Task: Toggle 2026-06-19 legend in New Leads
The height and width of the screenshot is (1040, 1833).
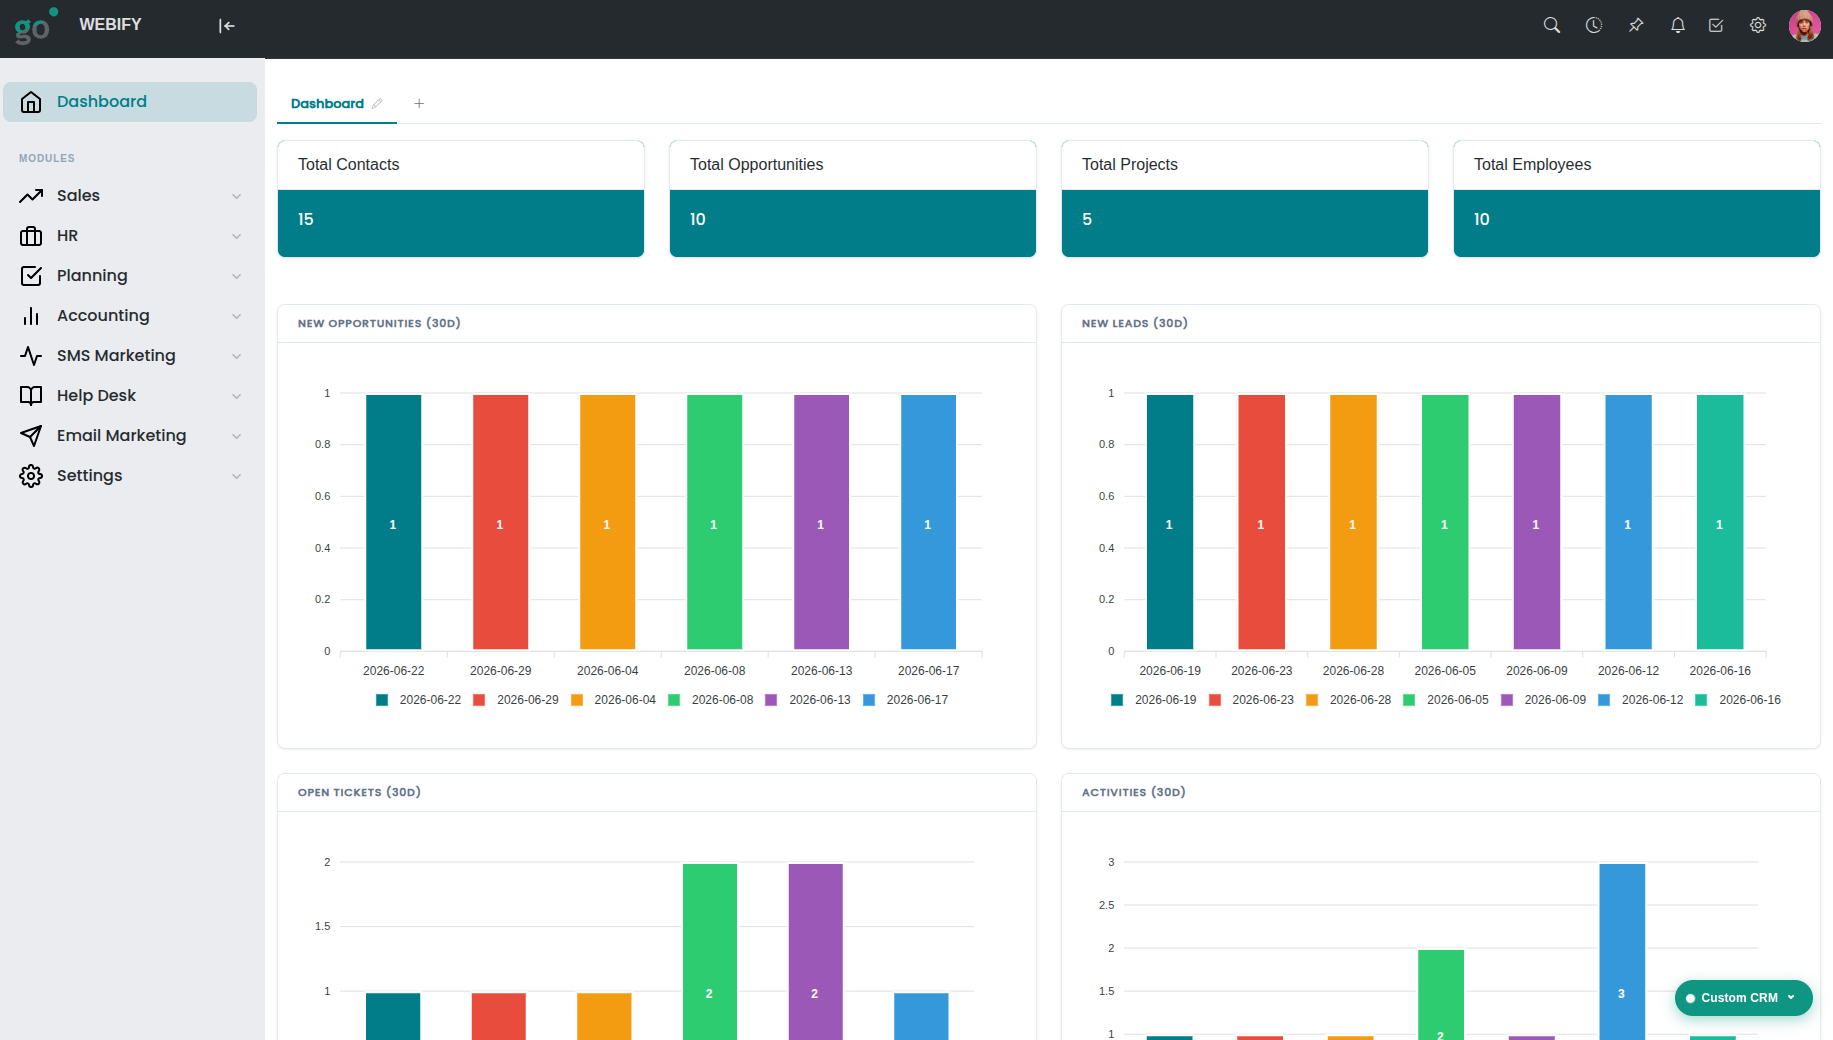Action: [x=1154, y=700]
